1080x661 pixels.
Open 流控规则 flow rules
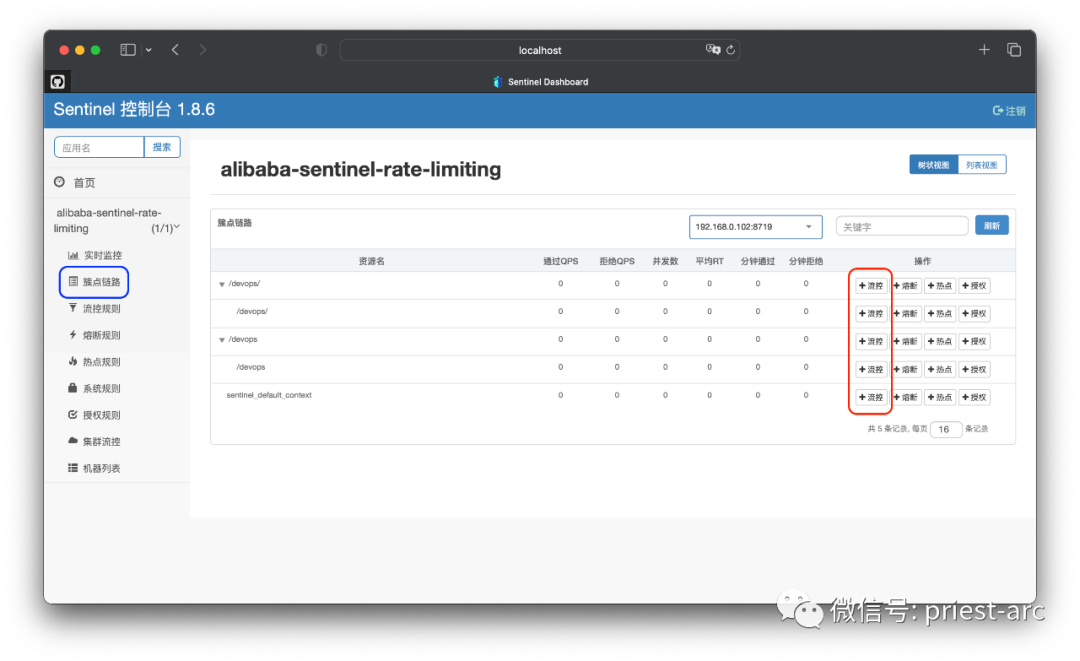click(94, 308)
